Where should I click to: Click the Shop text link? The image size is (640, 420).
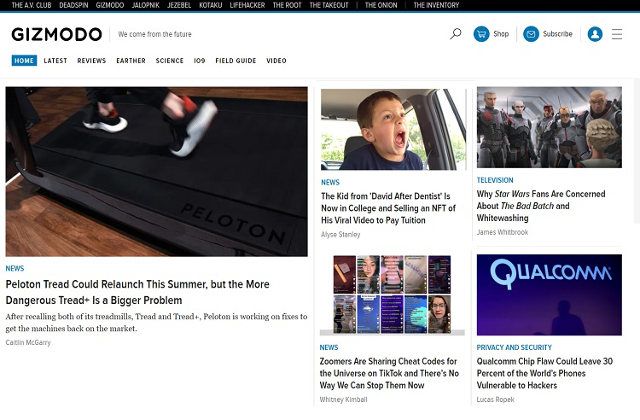tap(501, 34)
